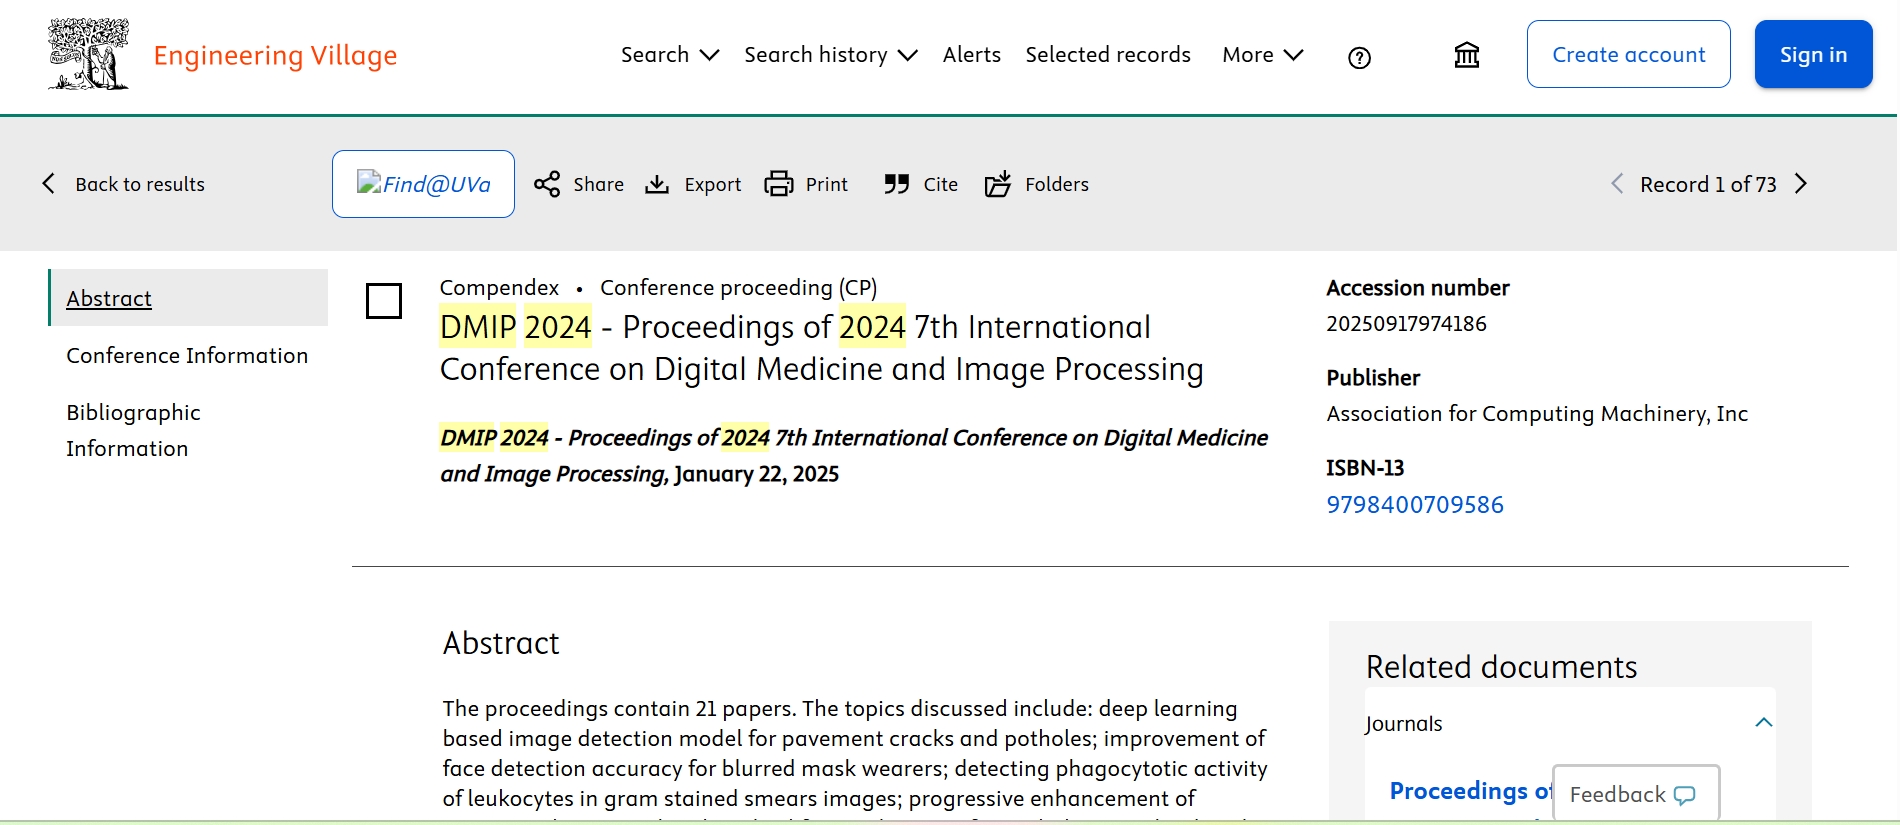The image size is (1900, 825).
Task: Click the Related documents heading
Action: tap(1501, 667)
